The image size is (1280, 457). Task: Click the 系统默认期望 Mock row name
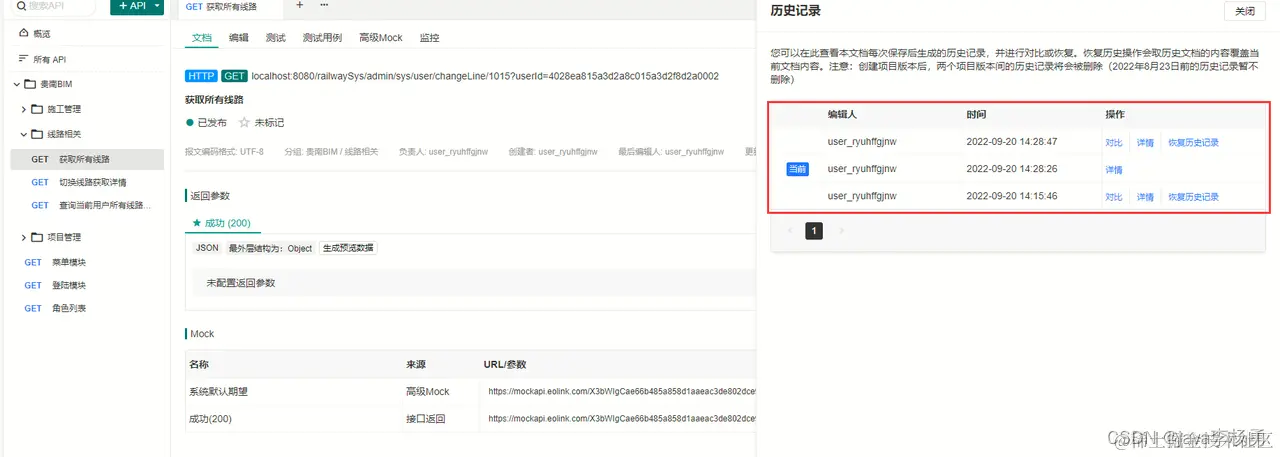coord(218,391)
